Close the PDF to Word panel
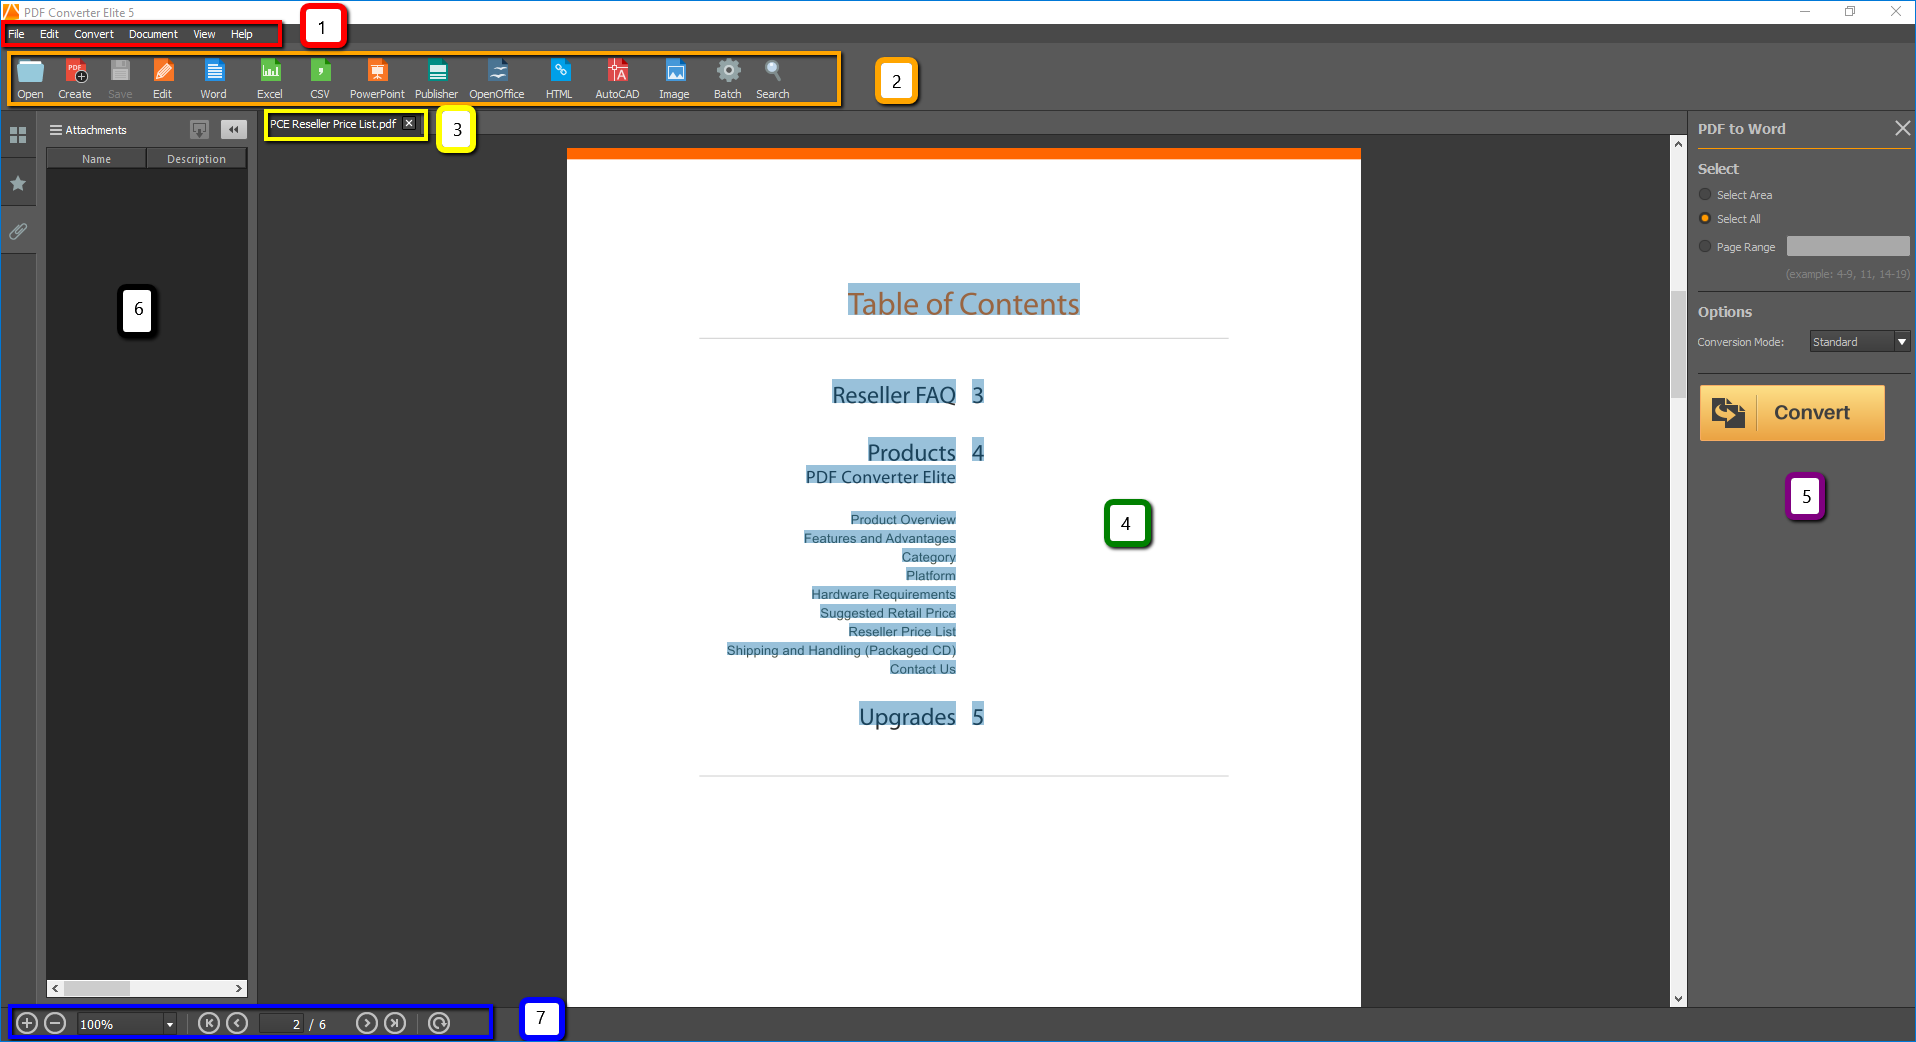This screenshot has width=1916, height=1042. [1902, 128]
